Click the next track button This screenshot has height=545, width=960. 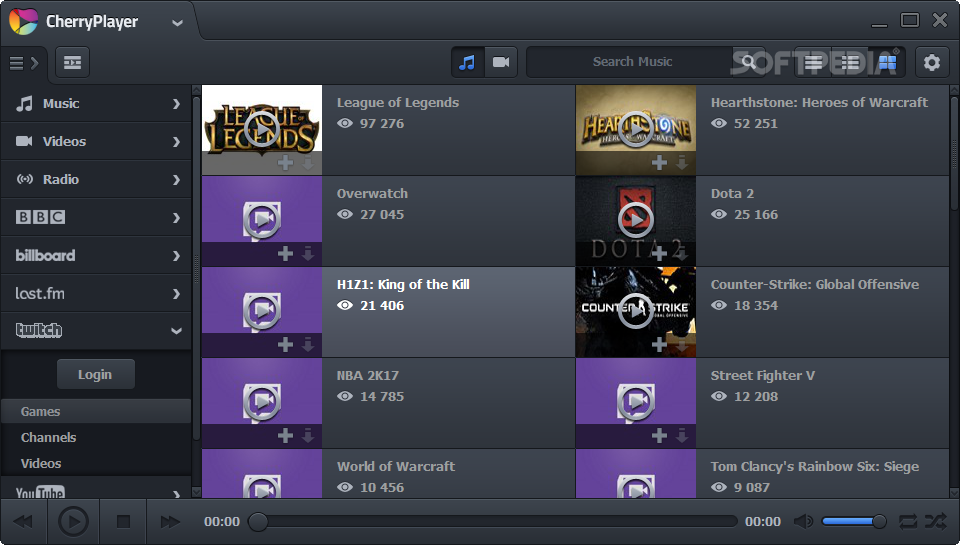tap(170, 522)
